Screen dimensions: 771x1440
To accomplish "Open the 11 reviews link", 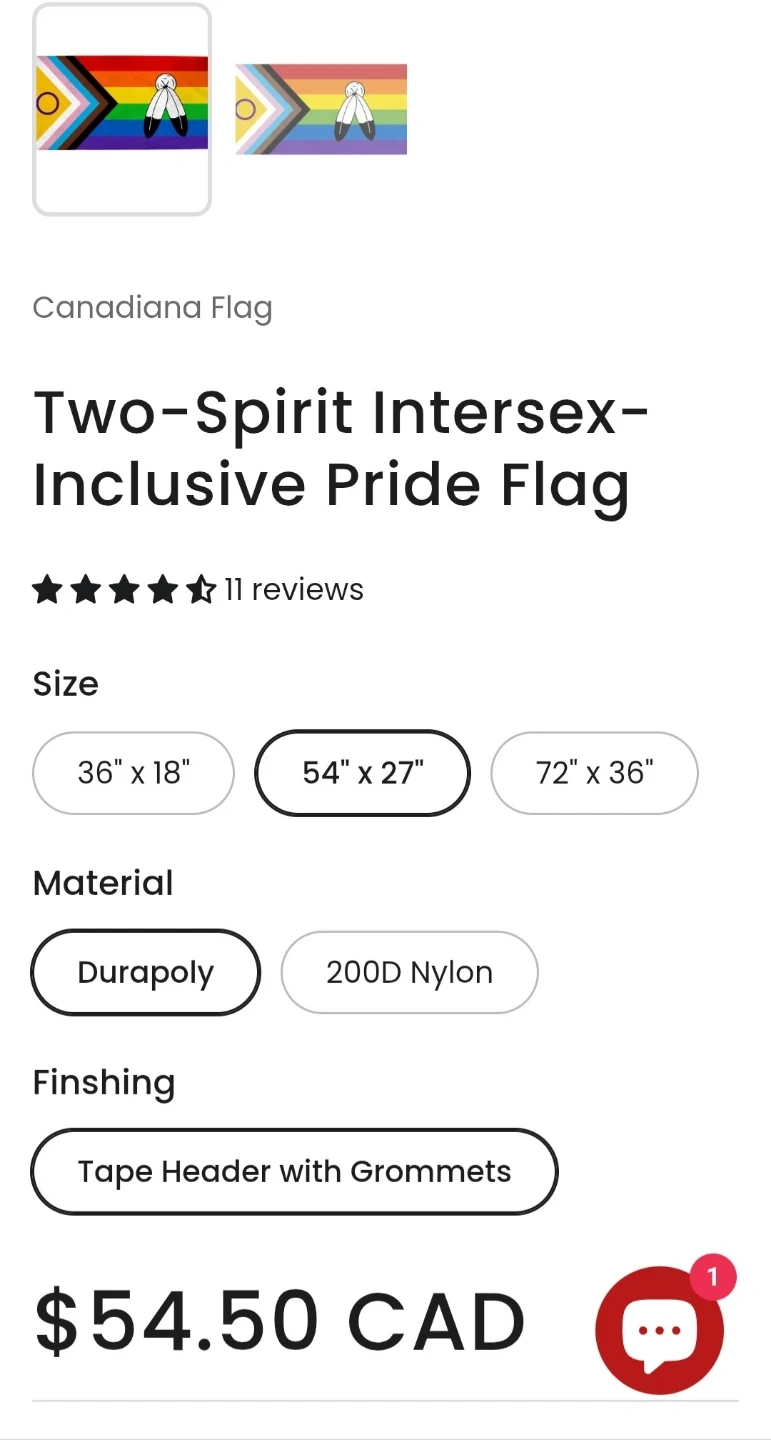I will click(x=293, y=590).
